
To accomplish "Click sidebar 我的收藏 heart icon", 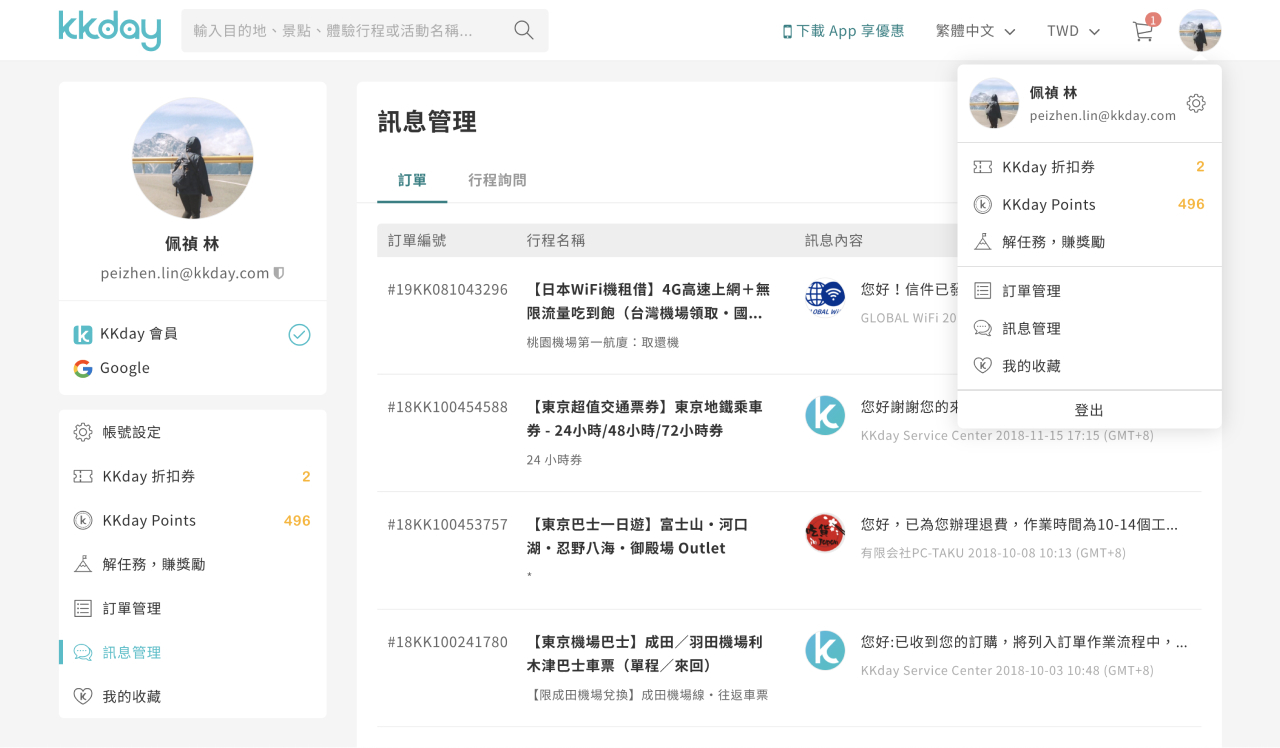I will tap(83, 696).
